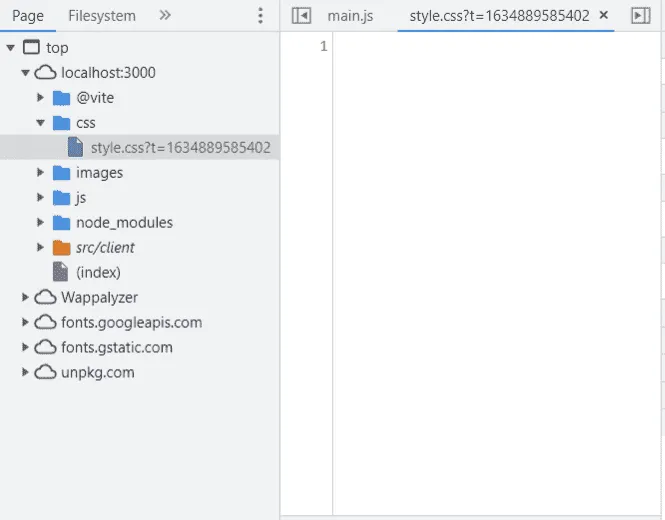
Task: Switch to the Filesystem tab
Action: [102, 16]
